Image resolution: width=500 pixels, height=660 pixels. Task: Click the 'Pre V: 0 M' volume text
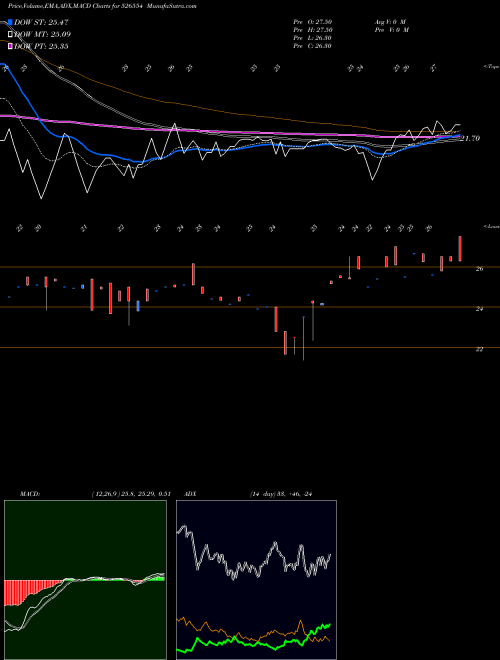click(393, 30)
